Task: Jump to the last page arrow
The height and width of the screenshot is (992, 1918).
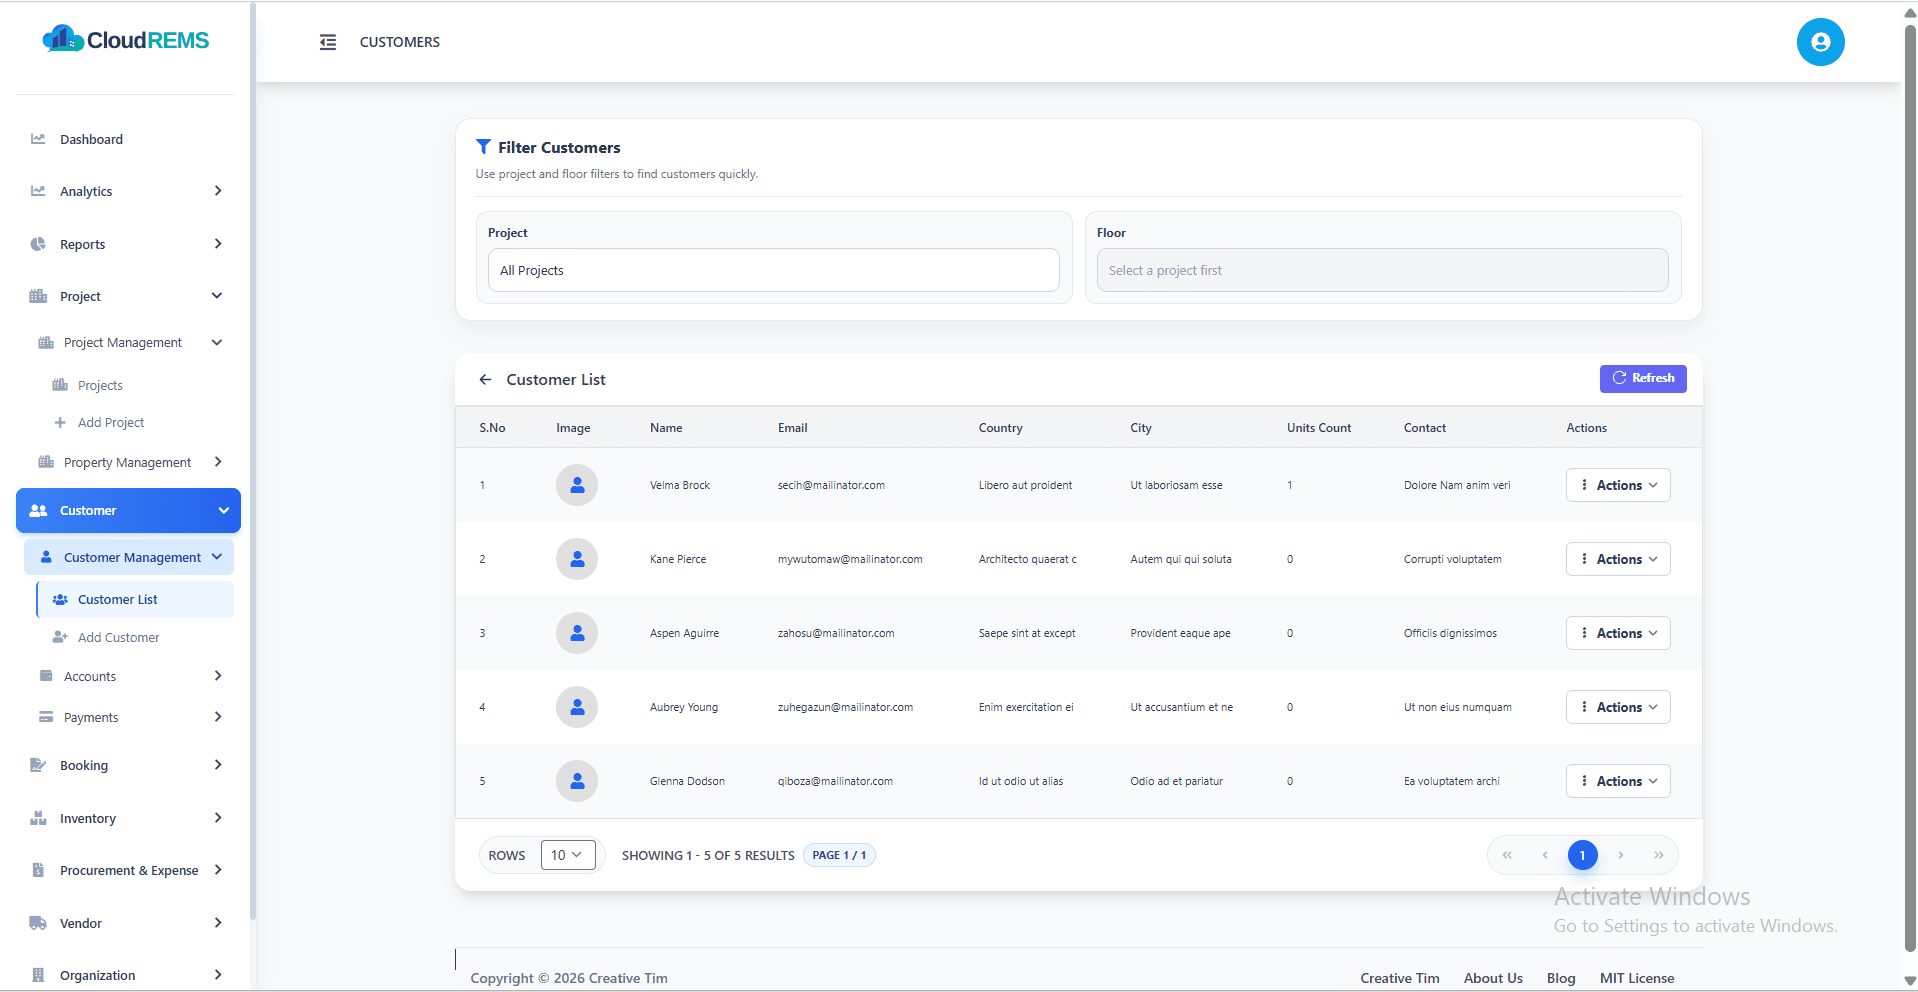Action: [1659, 855]
